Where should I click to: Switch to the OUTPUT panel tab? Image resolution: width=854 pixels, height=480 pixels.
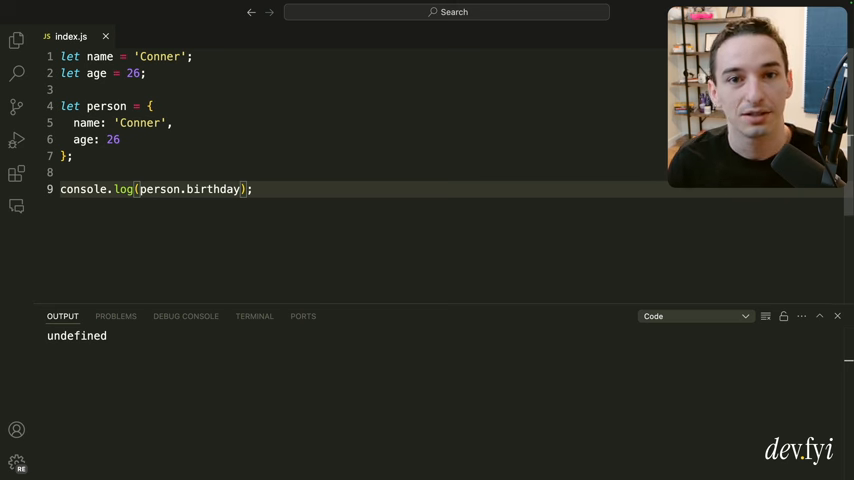tap(63, 316)
